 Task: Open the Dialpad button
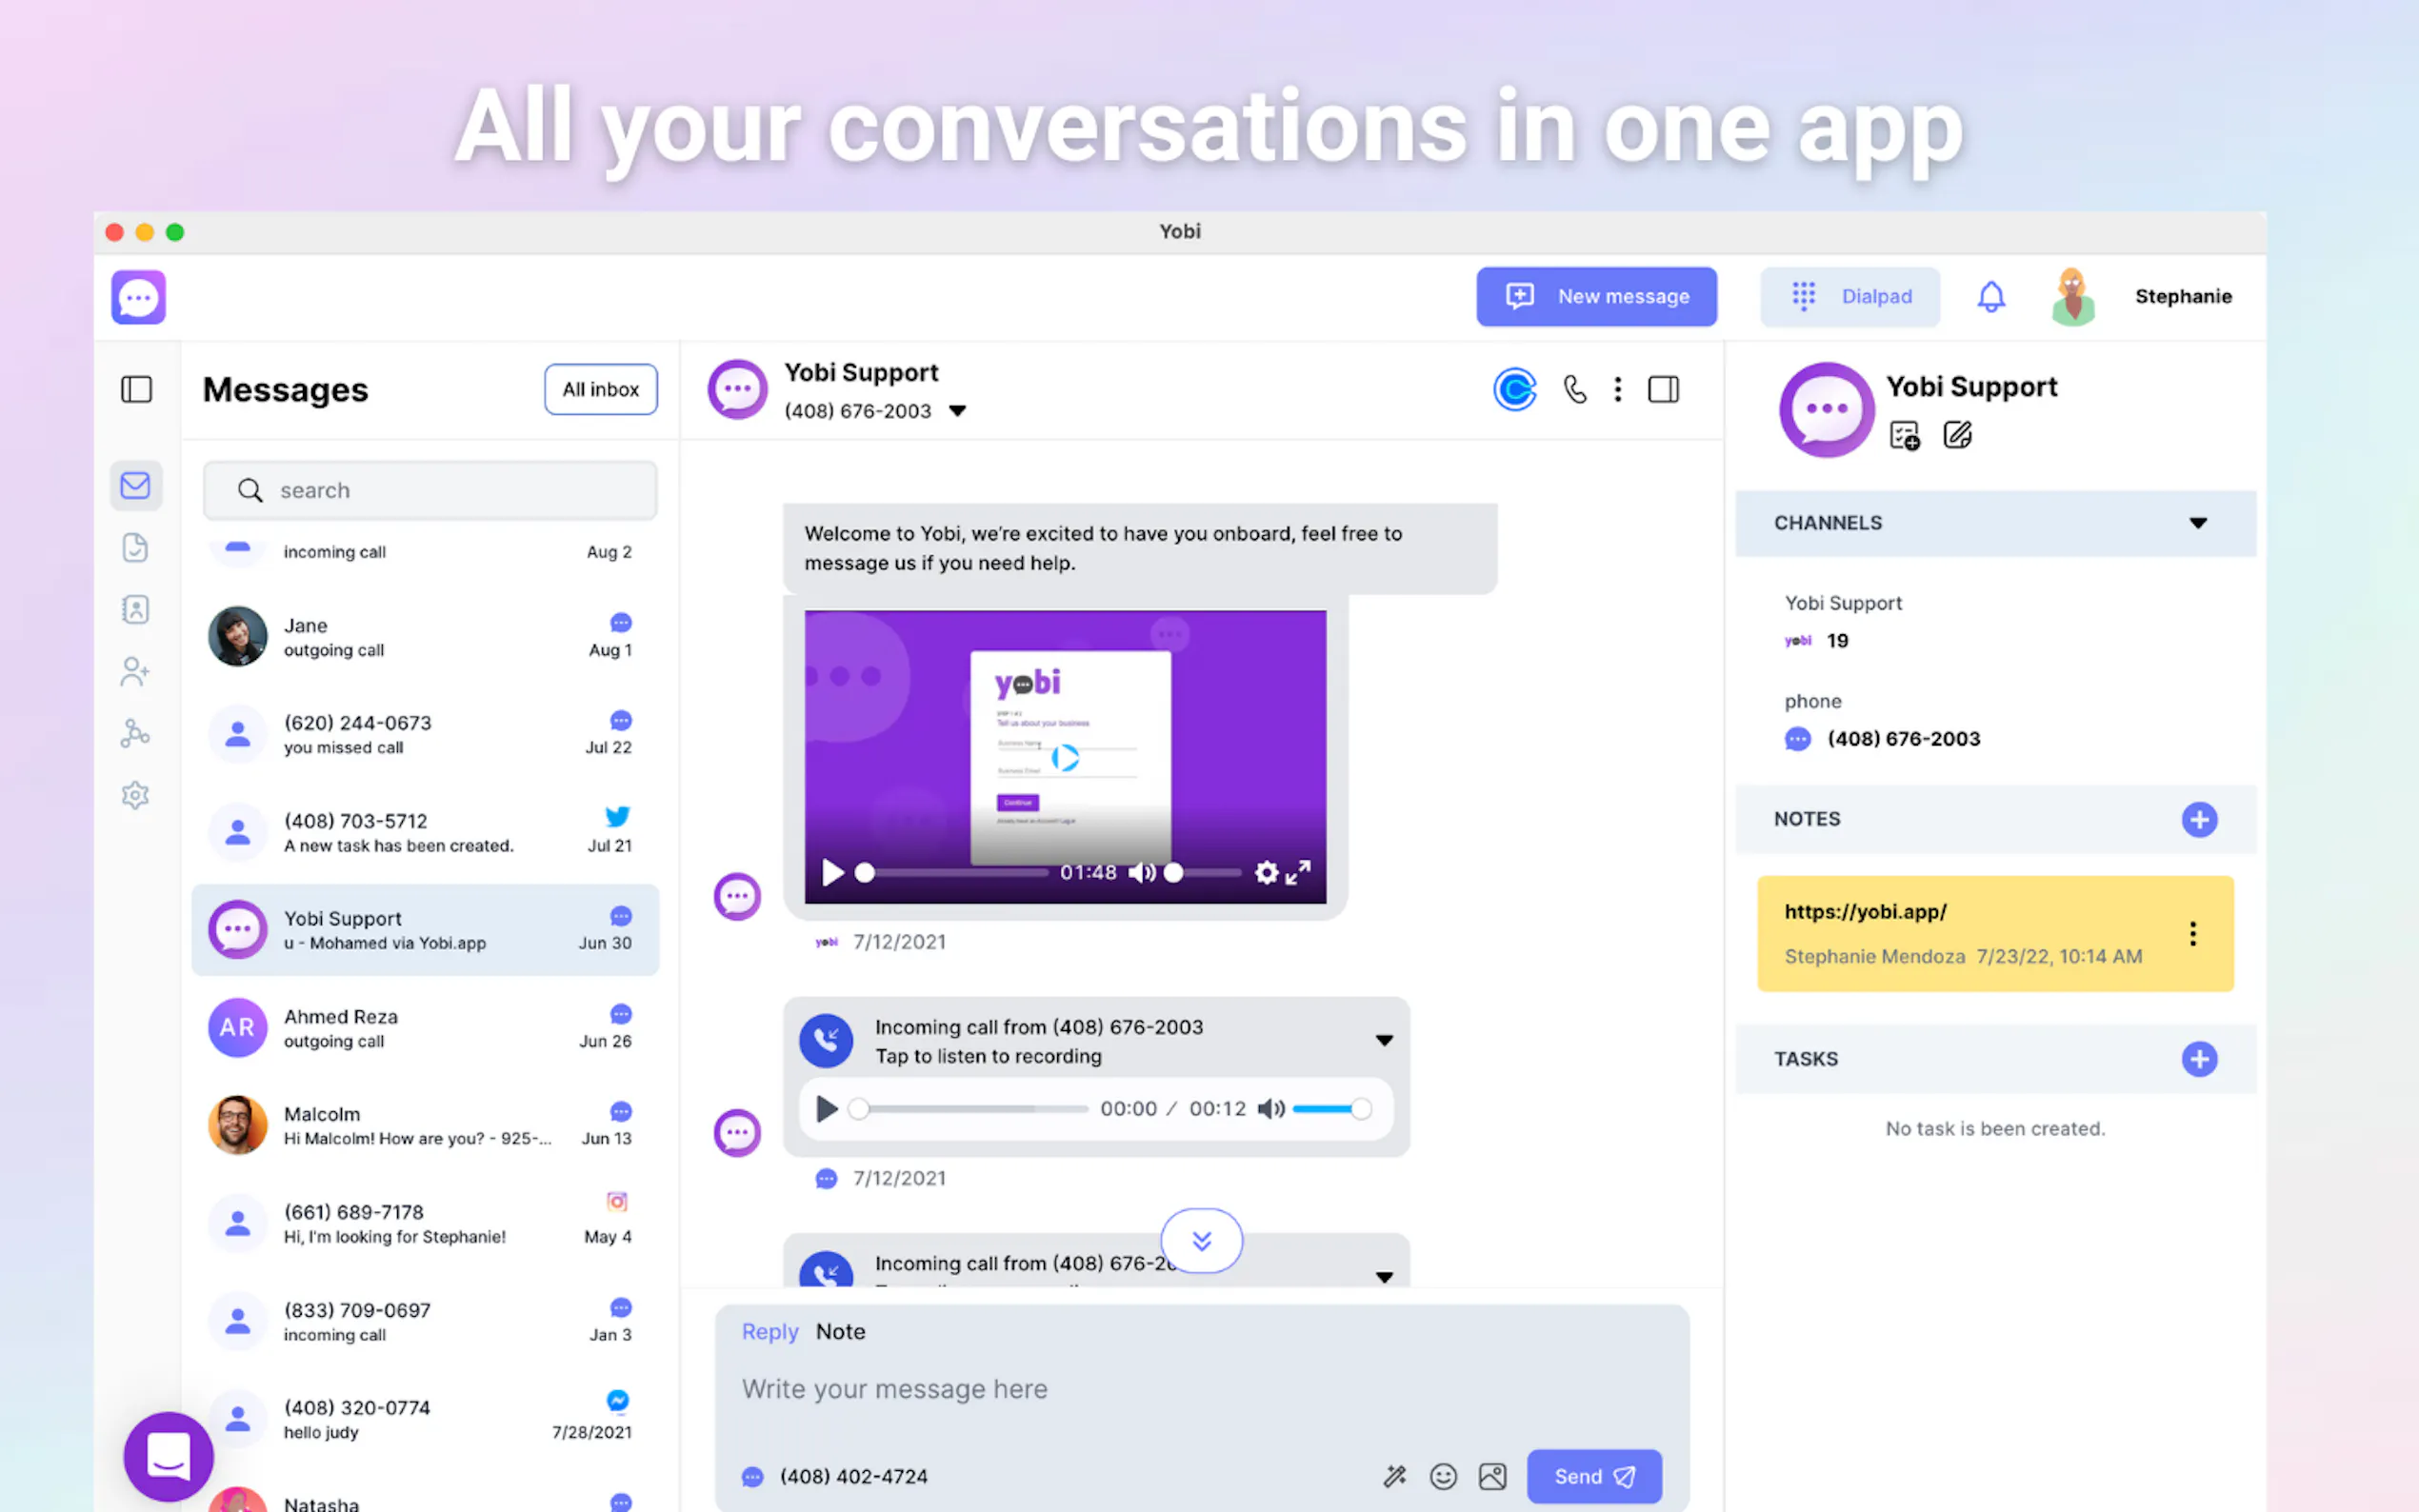pyautogui.click(x=1849, y=296)
